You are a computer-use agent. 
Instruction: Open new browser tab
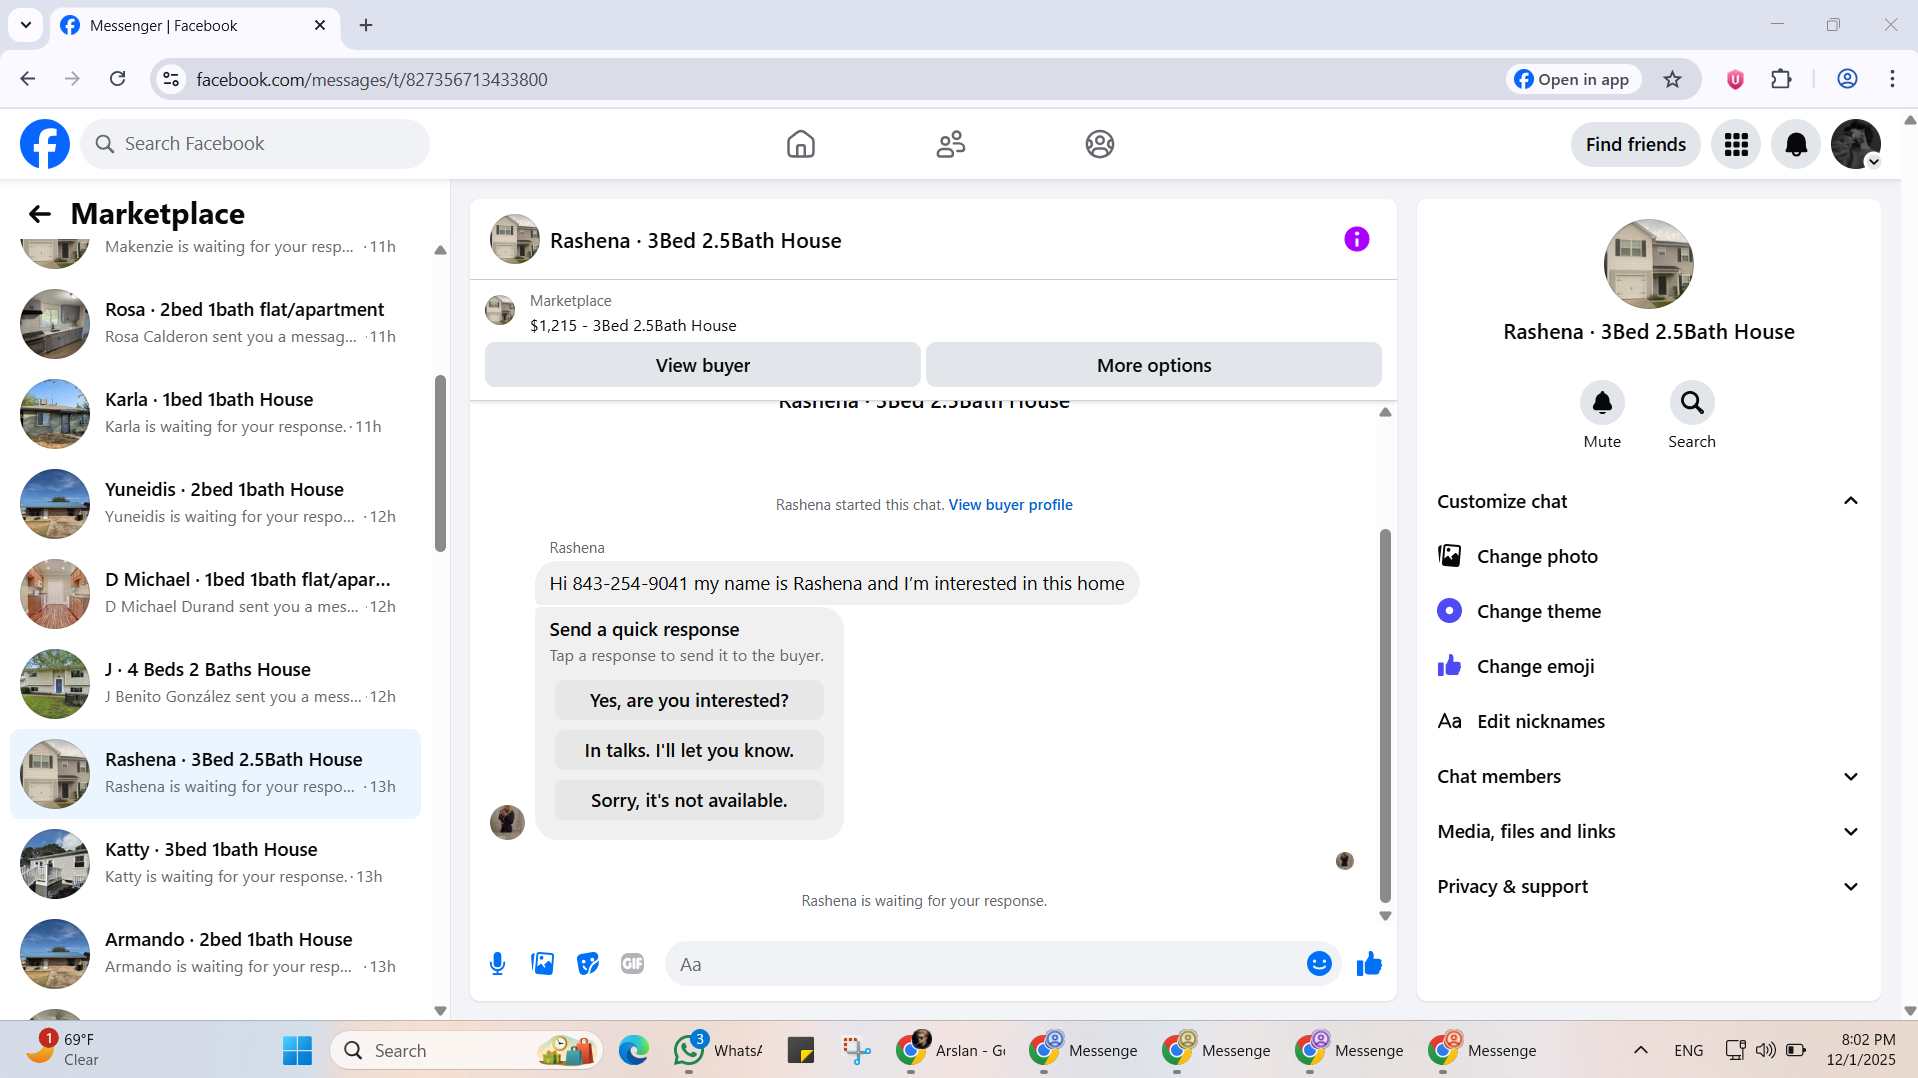pos(366,25)
